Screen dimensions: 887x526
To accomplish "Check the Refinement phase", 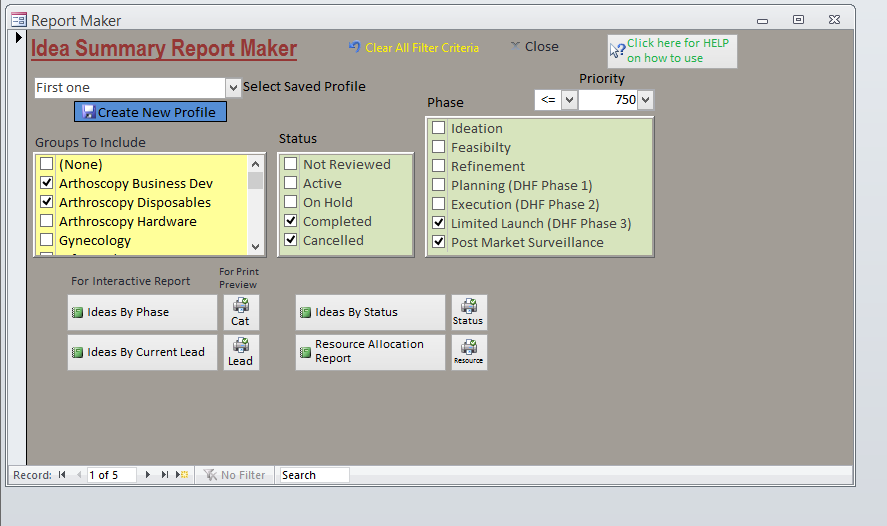I will click(438, 166).
